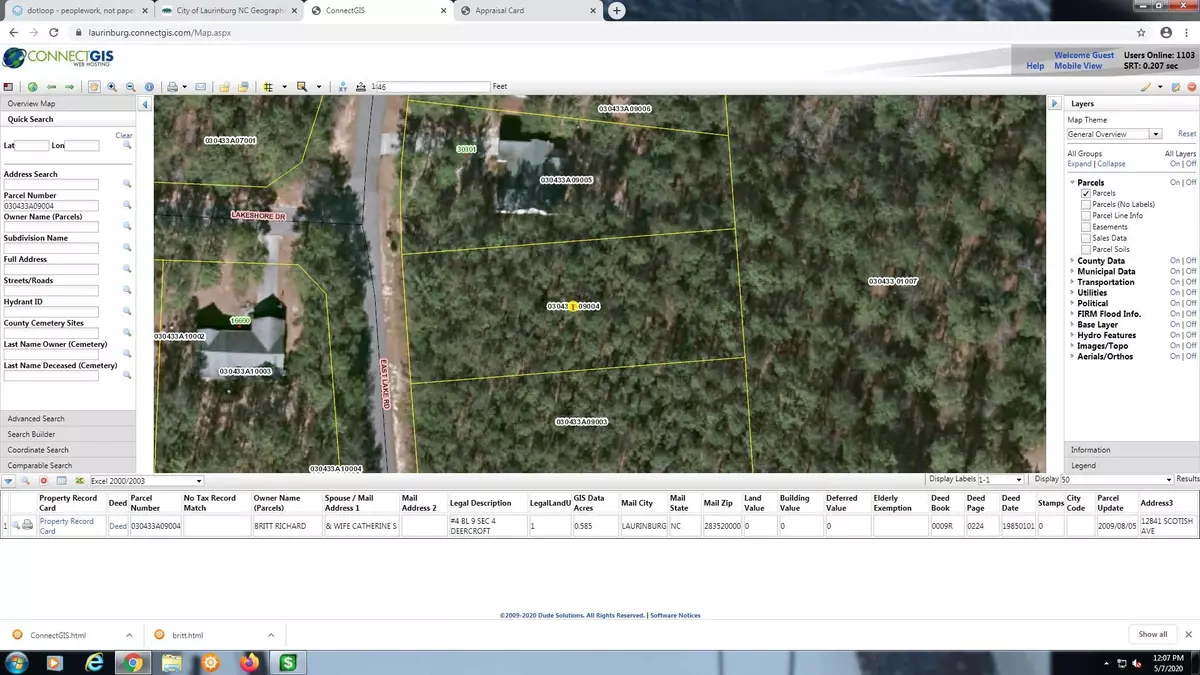The image size is (1200, 675).
Task: Expand the County Data layer group
Action: pos(1072,261)
